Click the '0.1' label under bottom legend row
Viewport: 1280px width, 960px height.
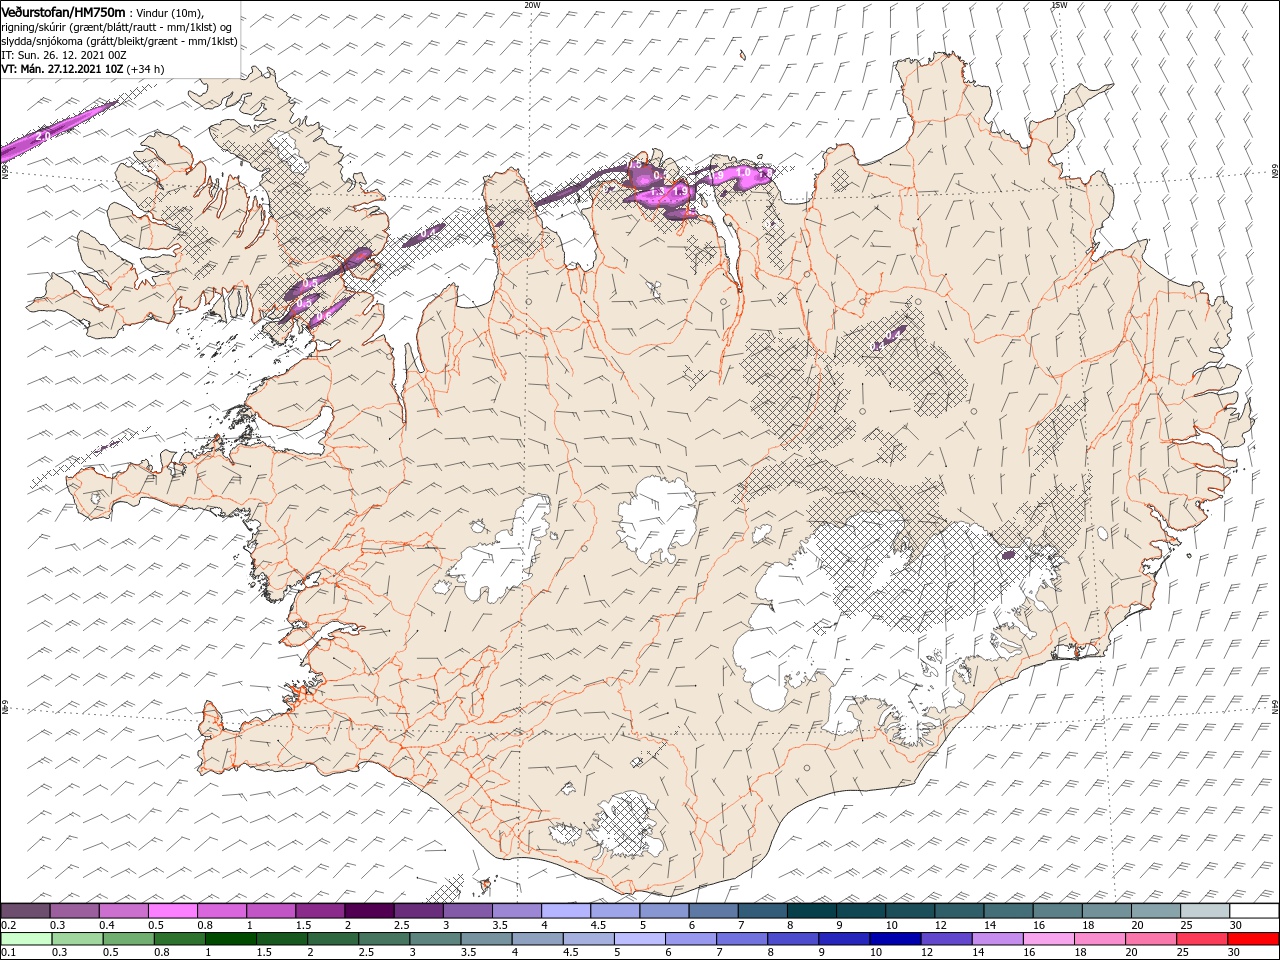pos(8,953)
